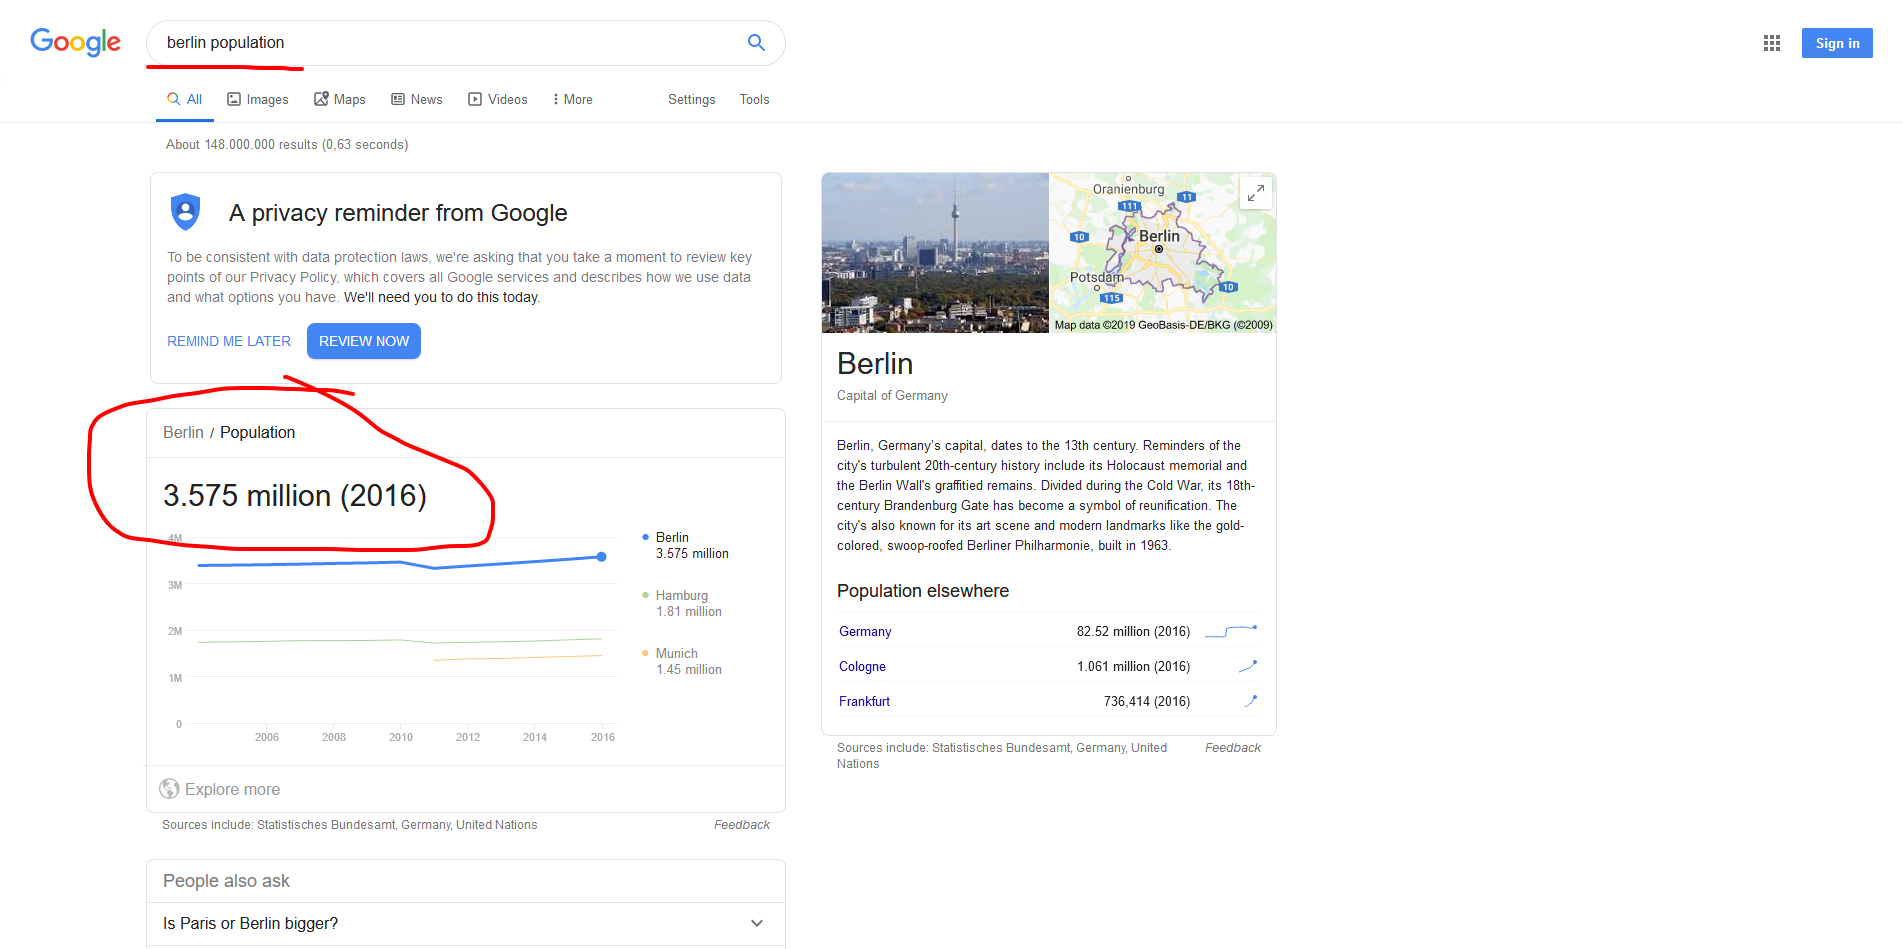Click the Google logo
1903x949 pixels.
tap(75, 42)
